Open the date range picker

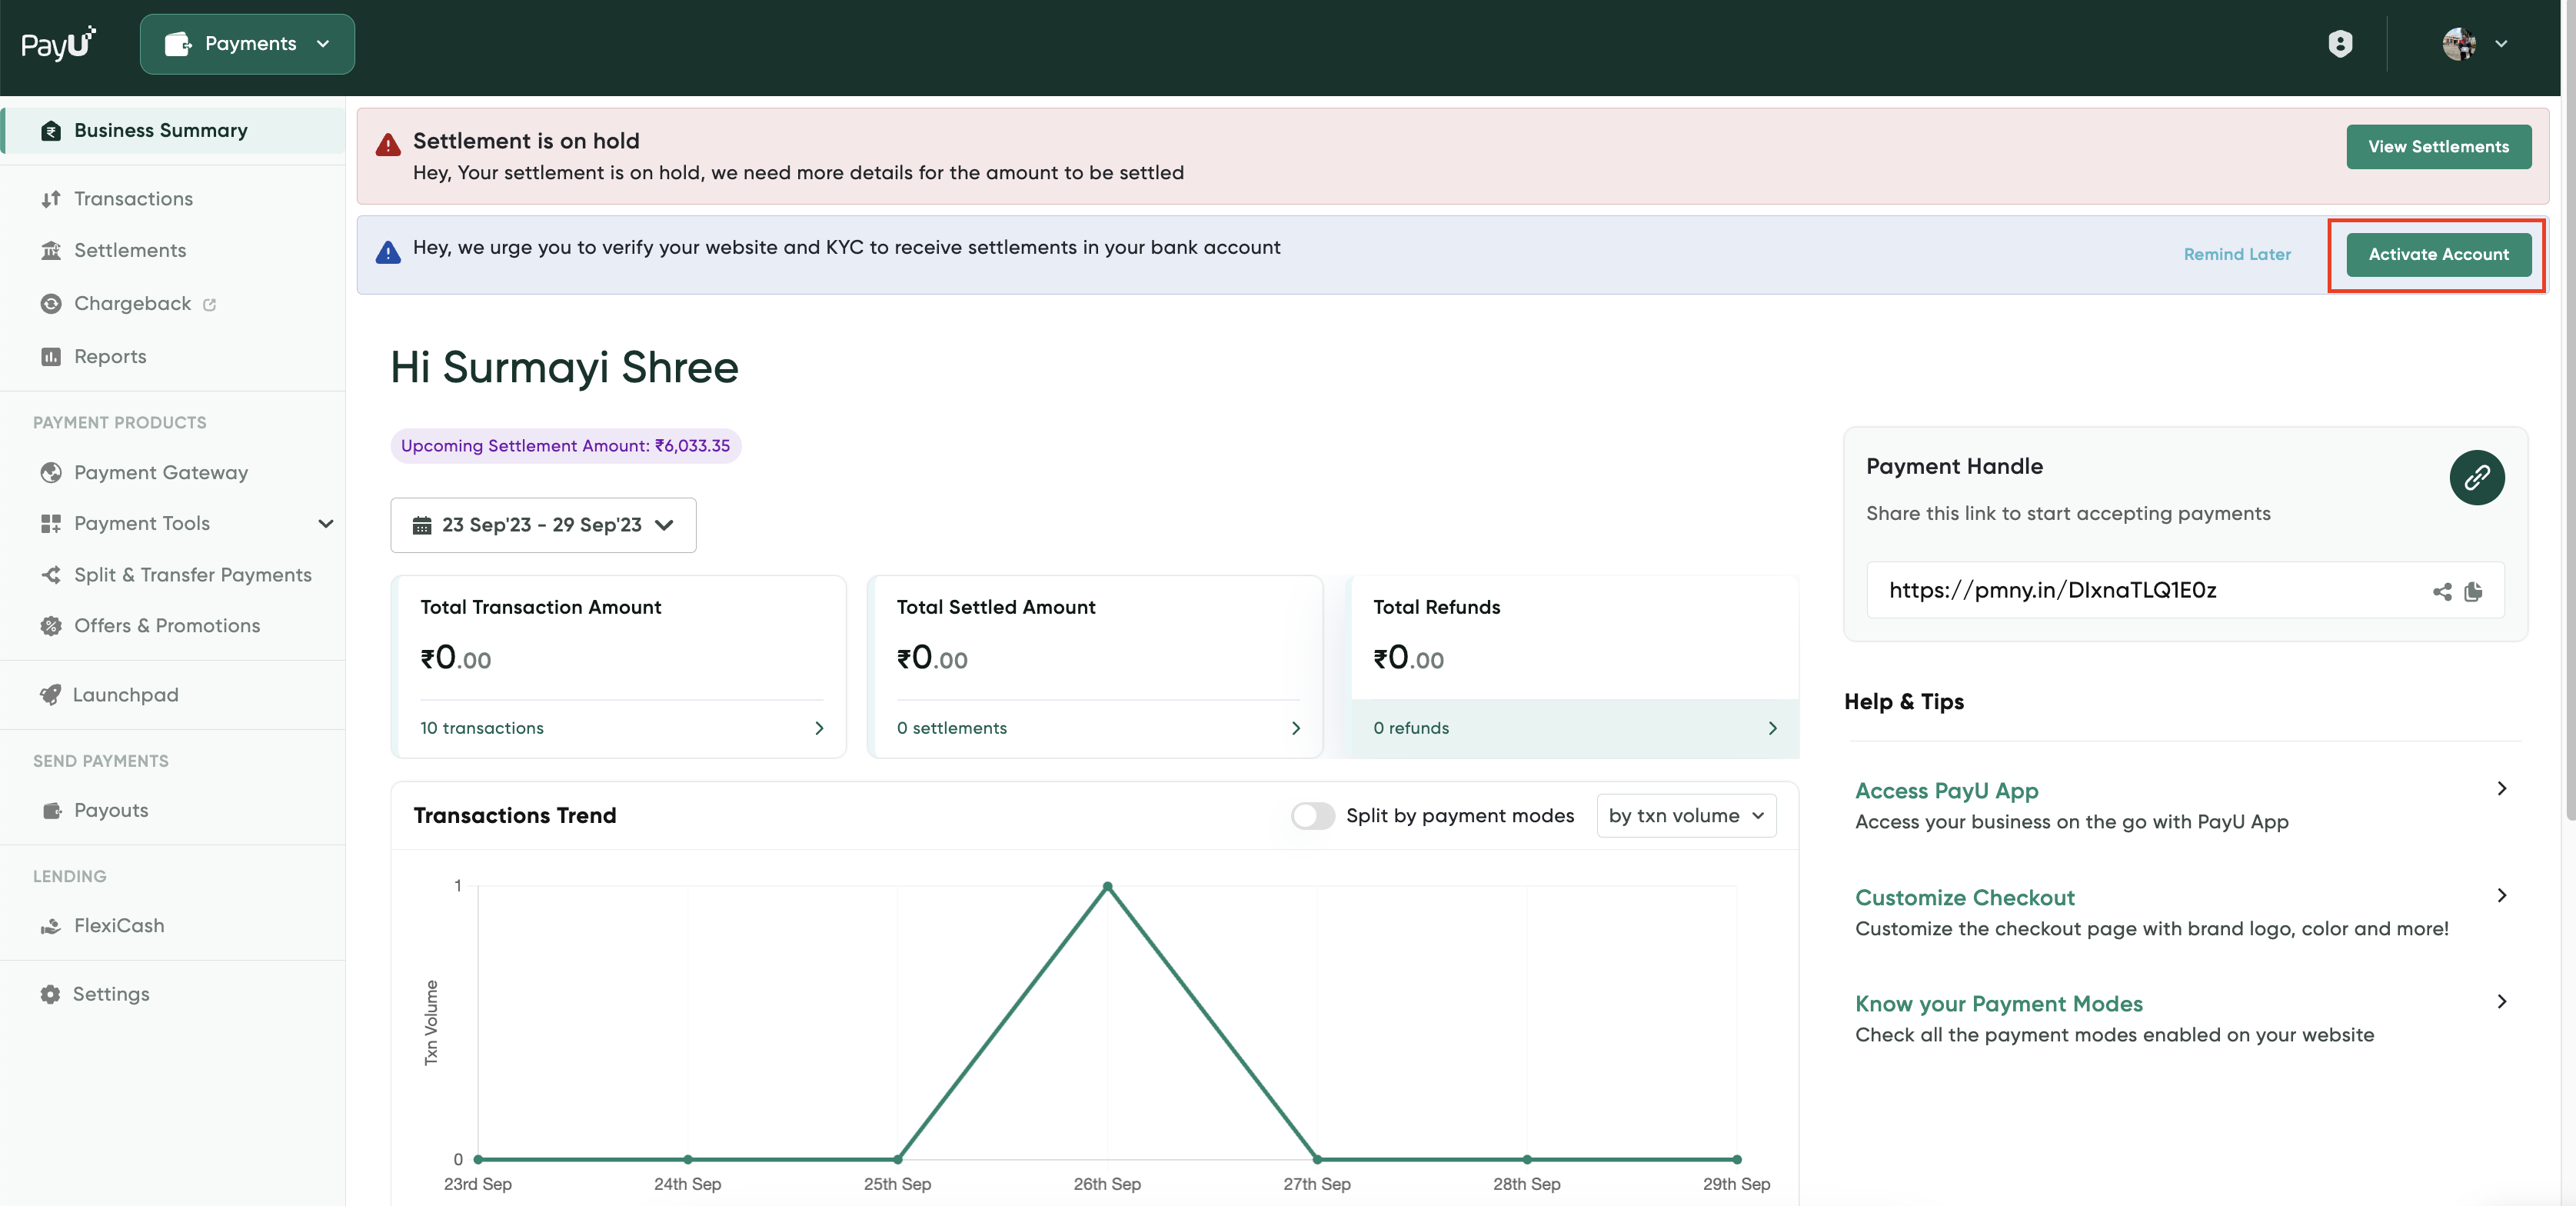543,525
